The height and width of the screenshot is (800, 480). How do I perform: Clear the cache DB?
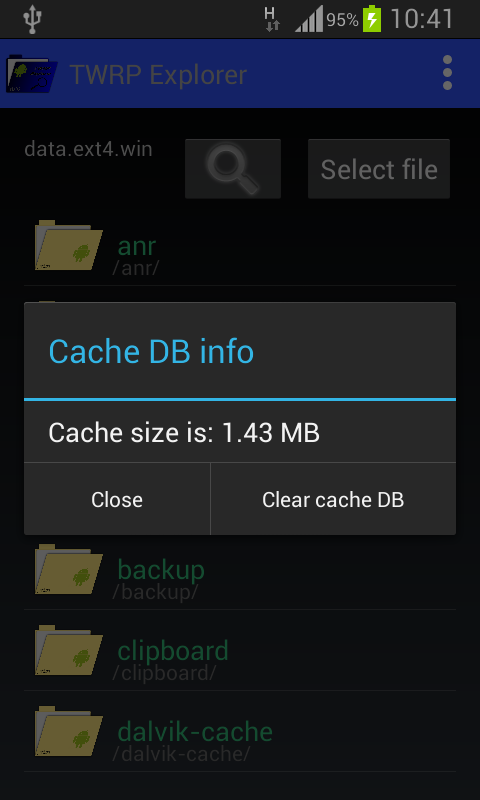pos(333,499)
